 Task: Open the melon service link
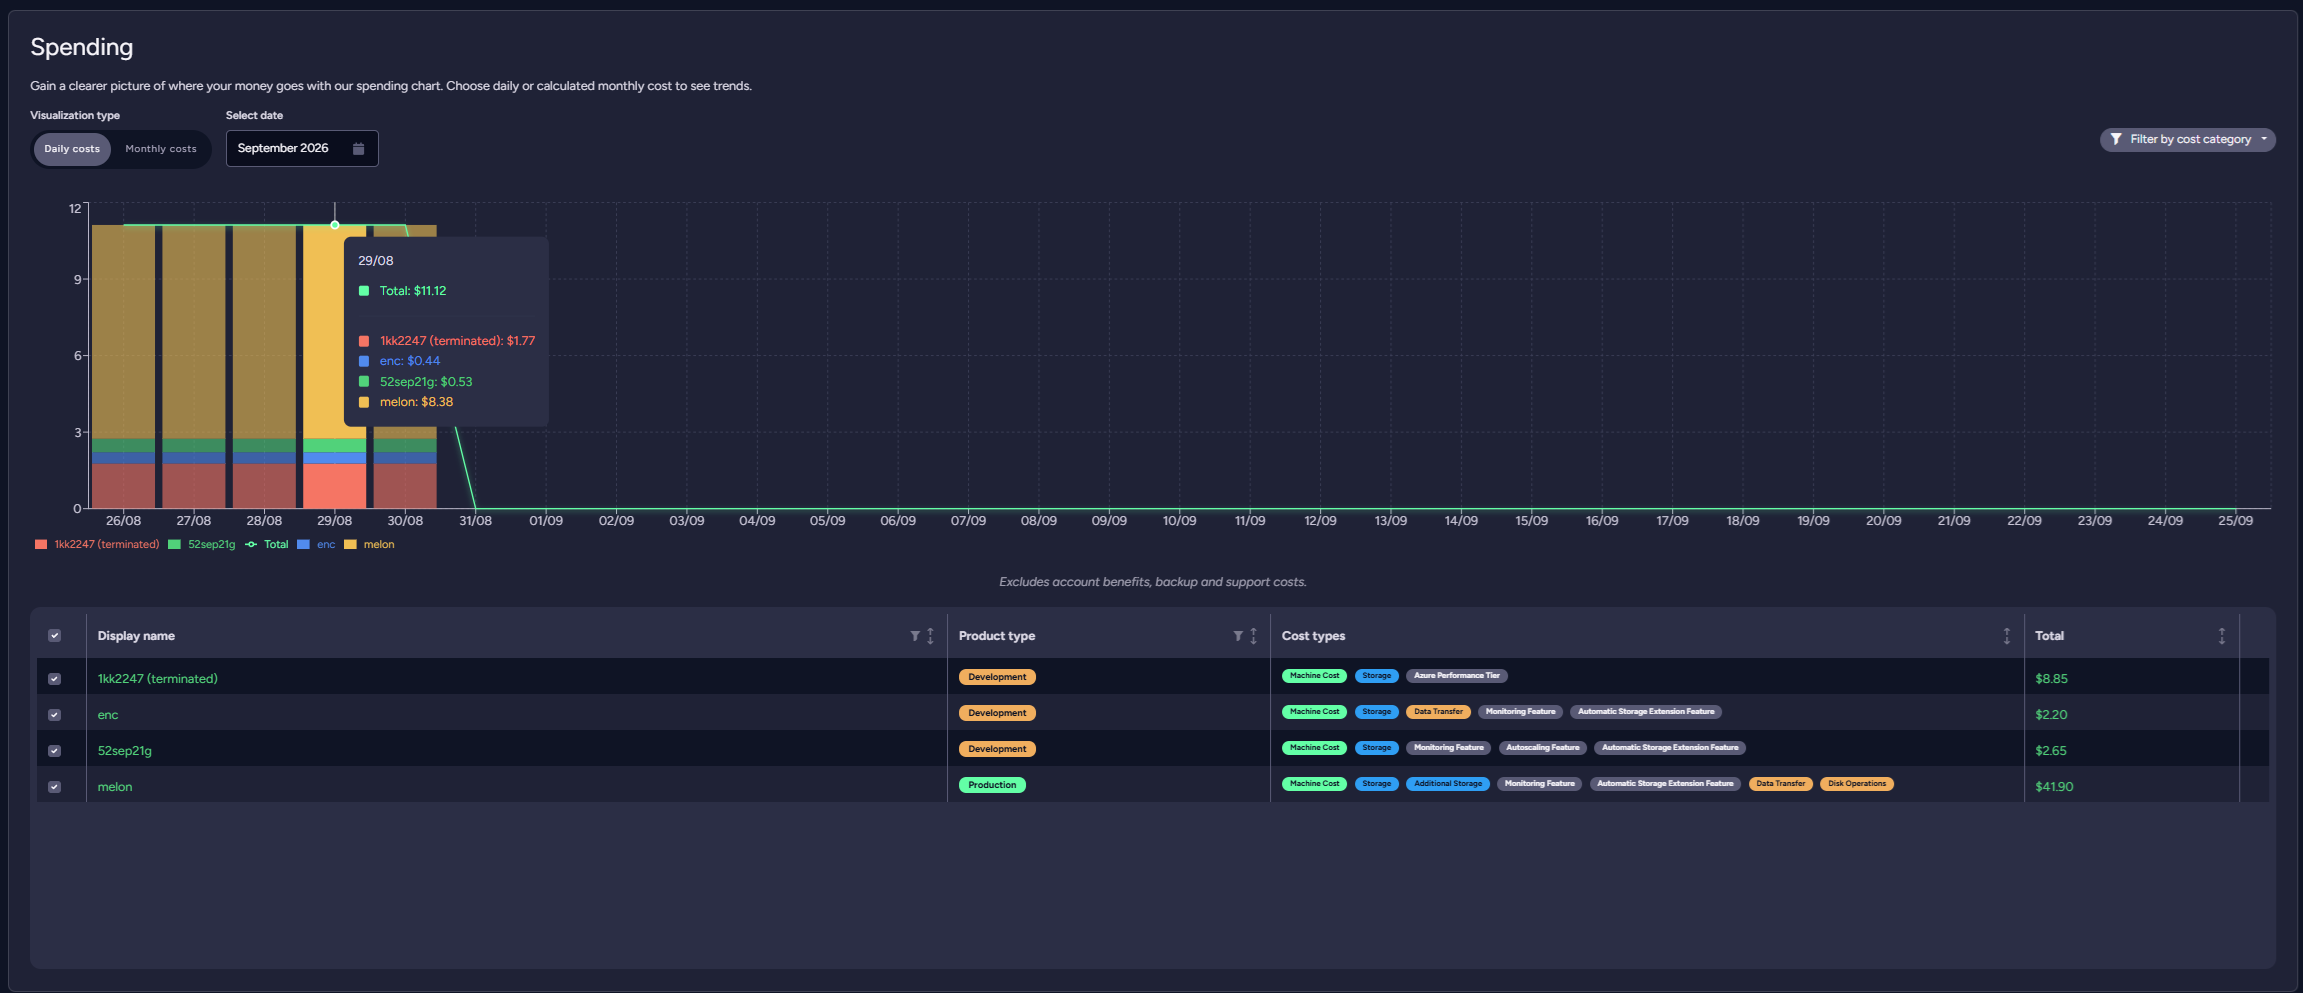click(115, 787)
